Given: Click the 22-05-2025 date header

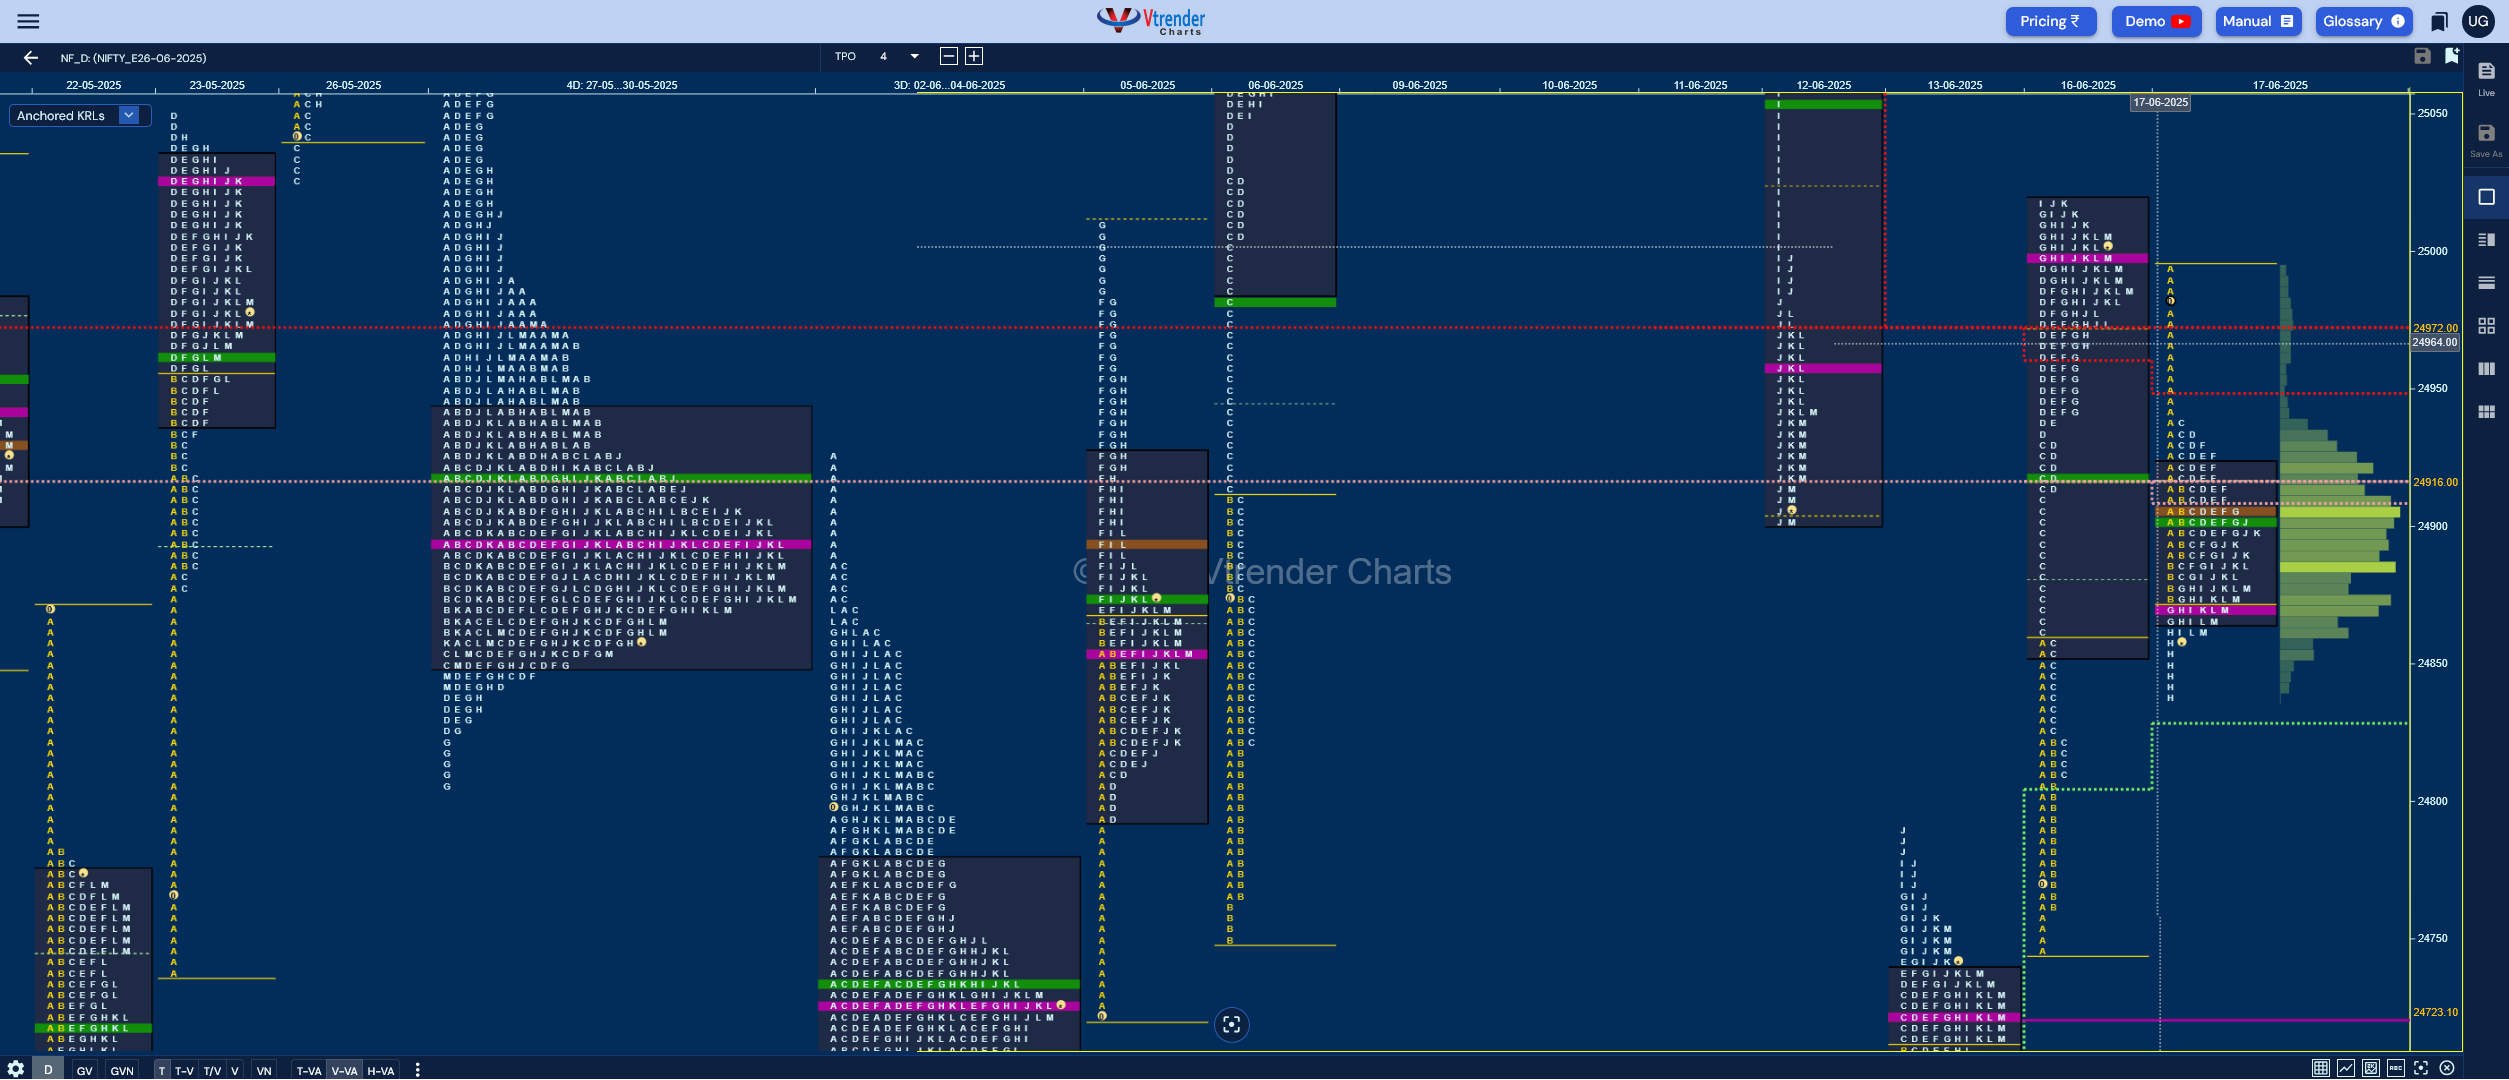Looking at the screenshot, I should pyautogui.click(x=94, y=85).
